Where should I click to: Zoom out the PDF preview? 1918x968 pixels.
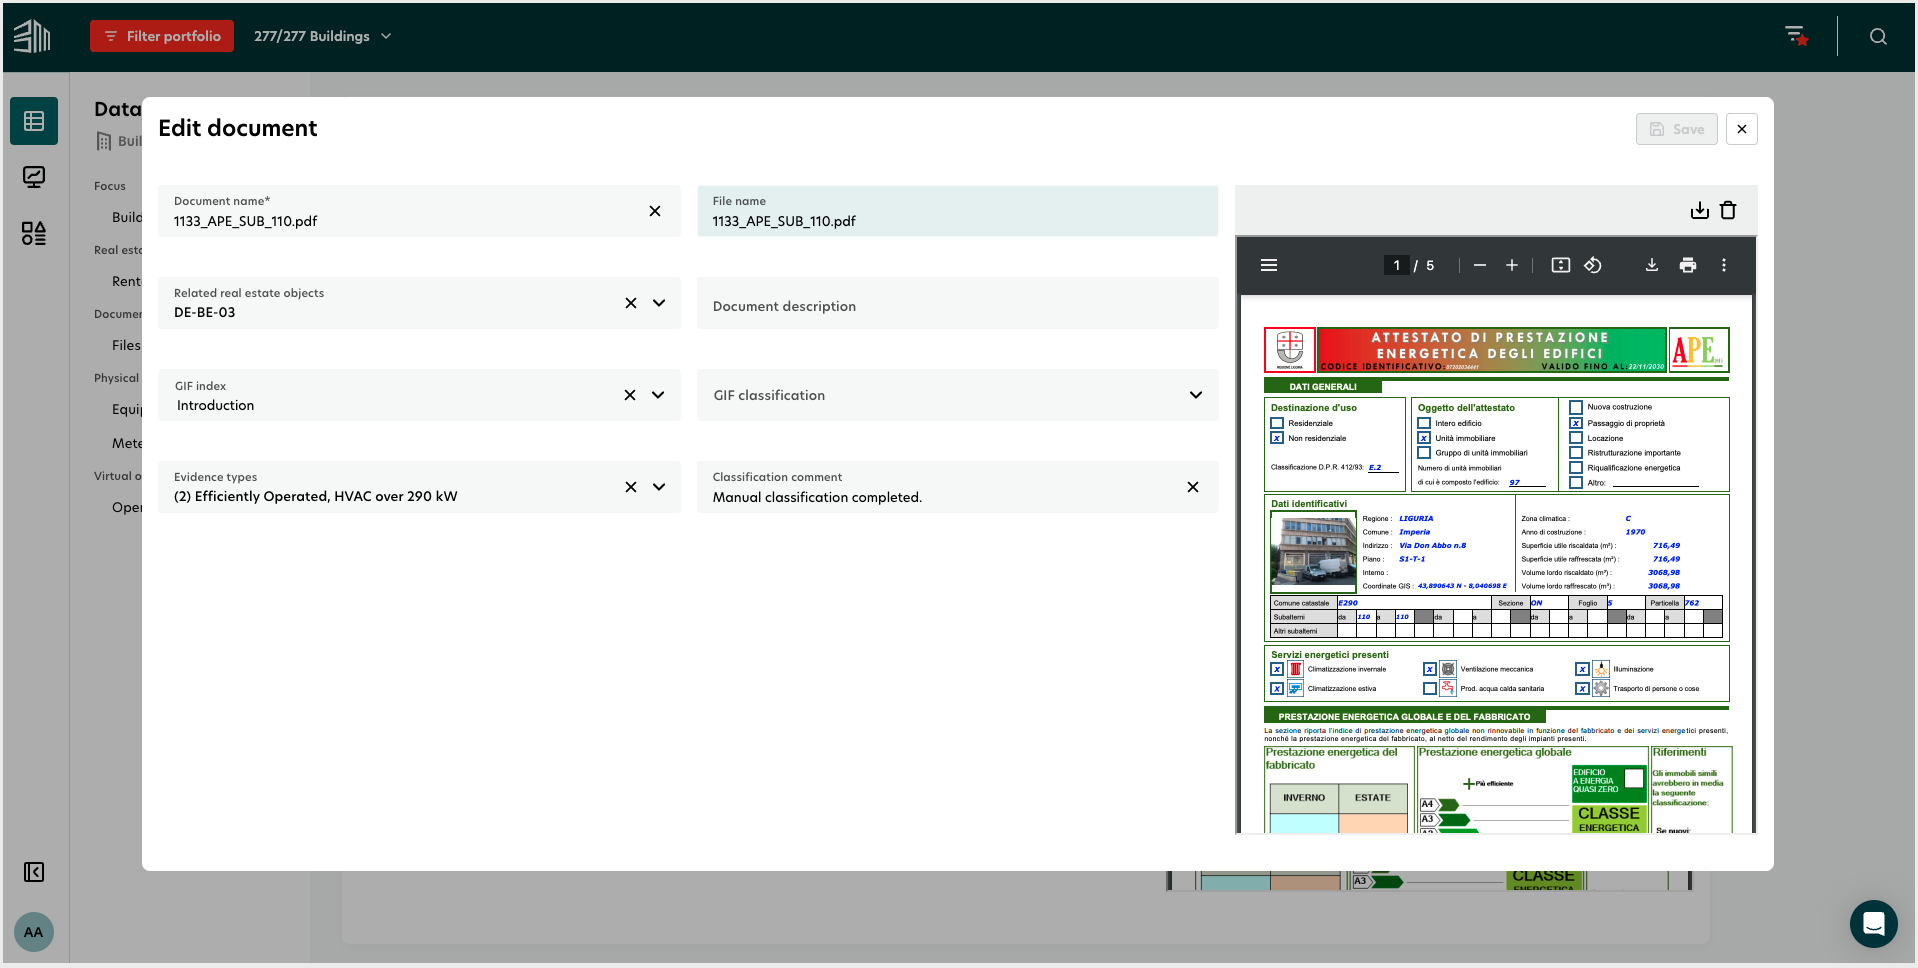(1480, 265)
